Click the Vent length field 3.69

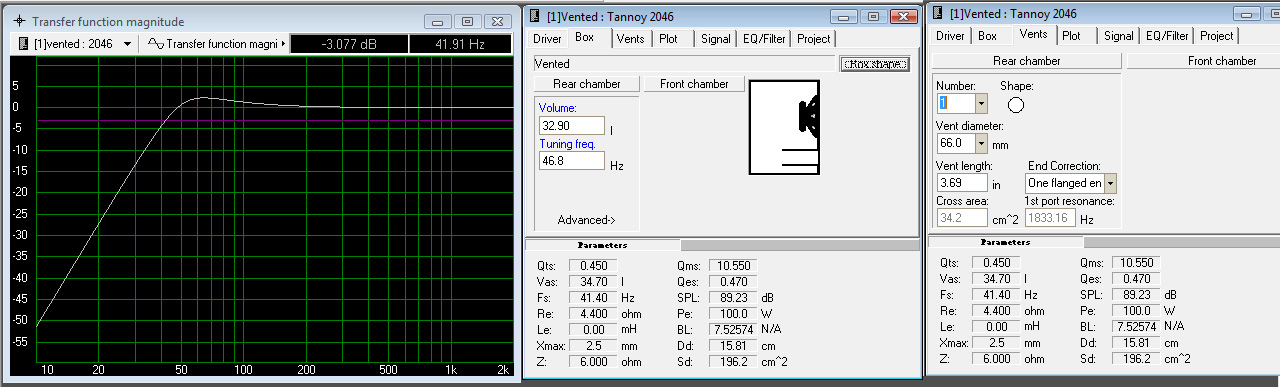point(961,183)
